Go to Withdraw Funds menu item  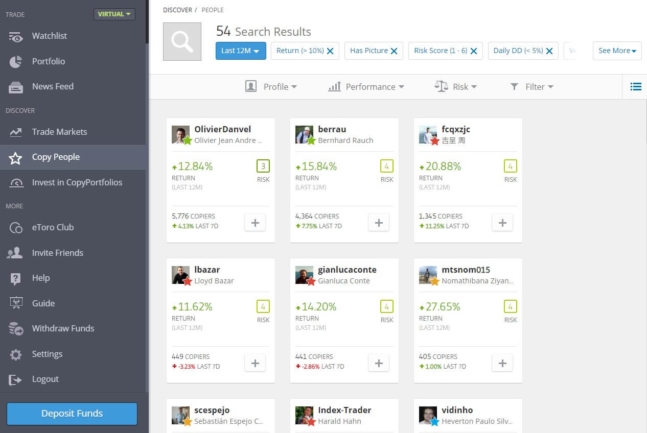[x=63, y=329]
